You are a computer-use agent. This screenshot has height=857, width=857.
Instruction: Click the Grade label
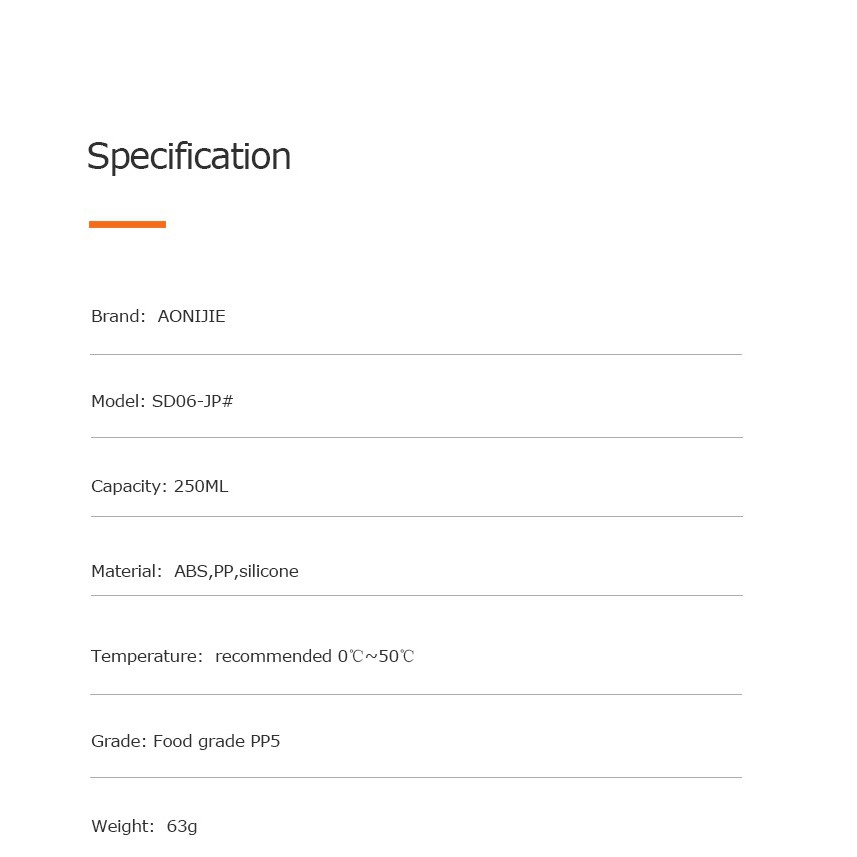tap(119, 741)
